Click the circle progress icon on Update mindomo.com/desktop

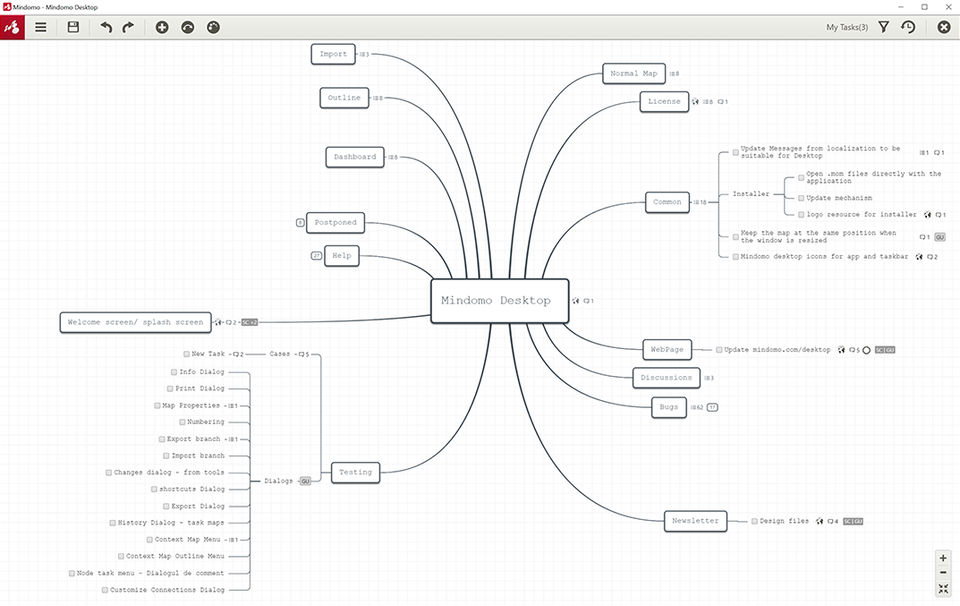(x=866, y=350)
